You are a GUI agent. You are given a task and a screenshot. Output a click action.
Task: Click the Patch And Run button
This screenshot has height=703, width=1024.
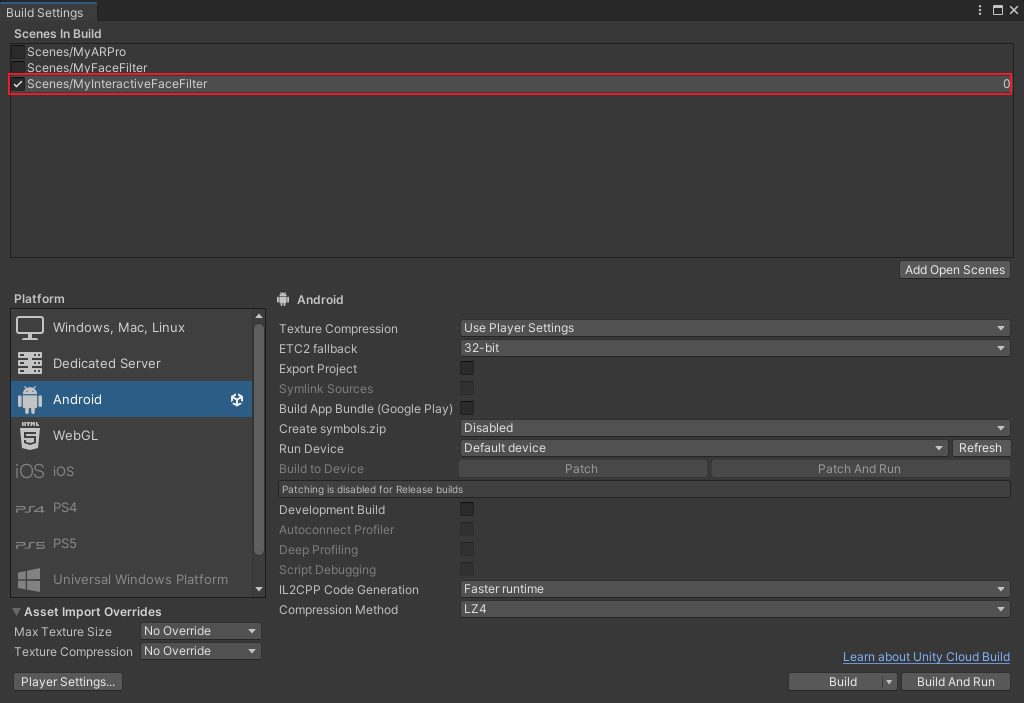point(860,469)
